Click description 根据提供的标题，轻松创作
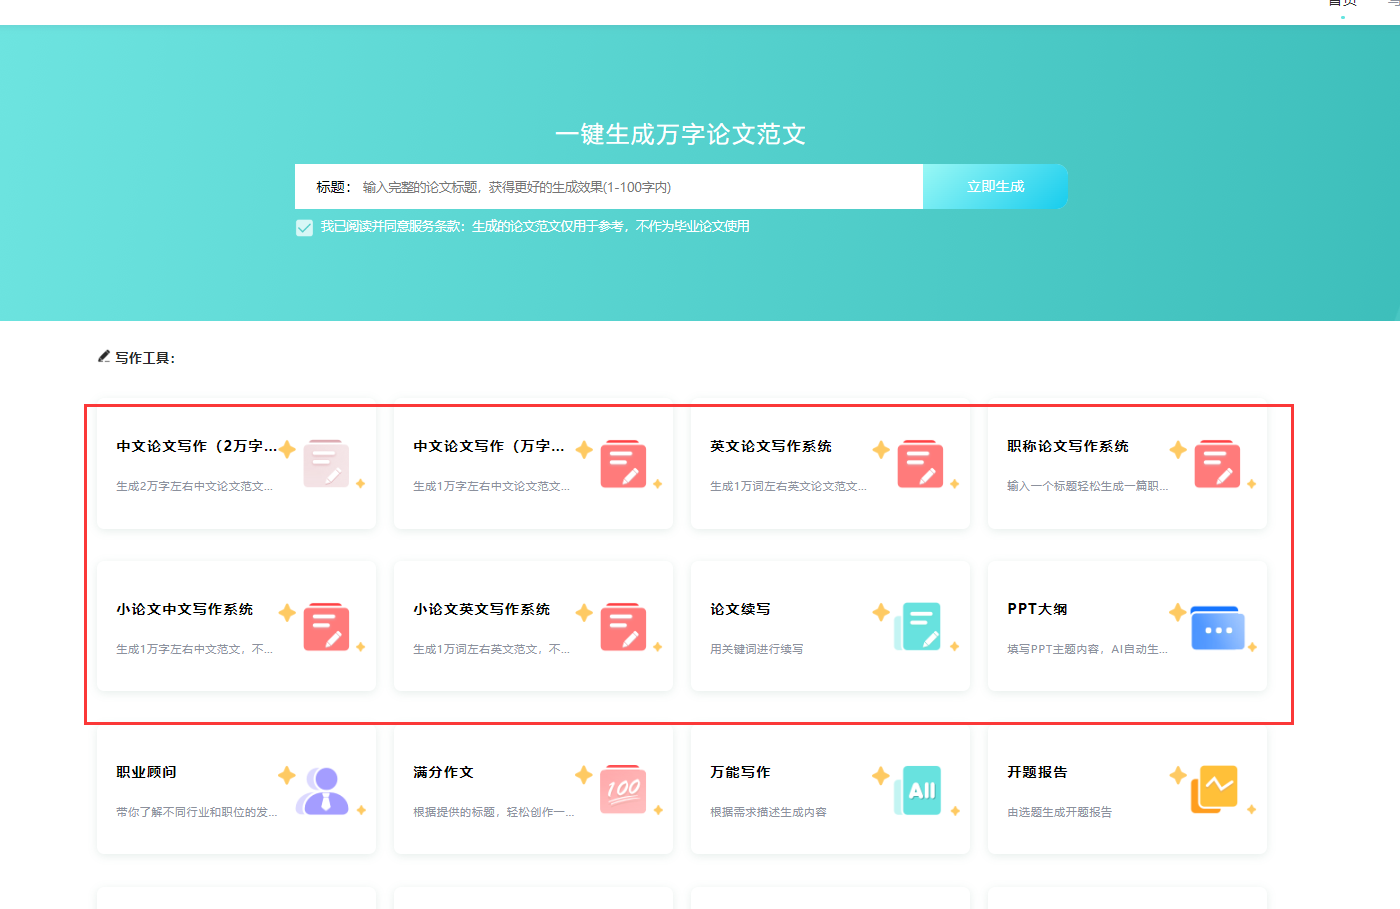The image size is (1400, 909). [x=493, y=812]
